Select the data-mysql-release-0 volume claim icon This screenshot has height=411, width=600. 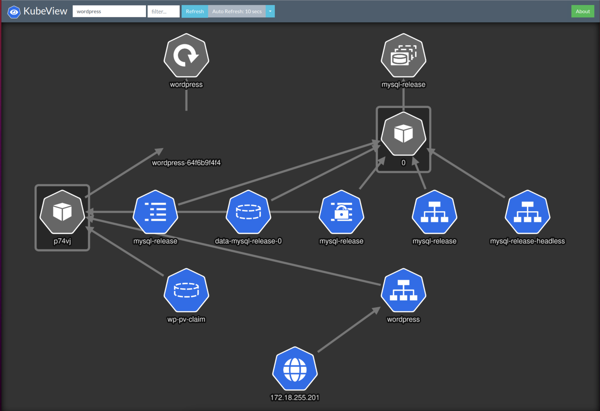click(248, 212)
